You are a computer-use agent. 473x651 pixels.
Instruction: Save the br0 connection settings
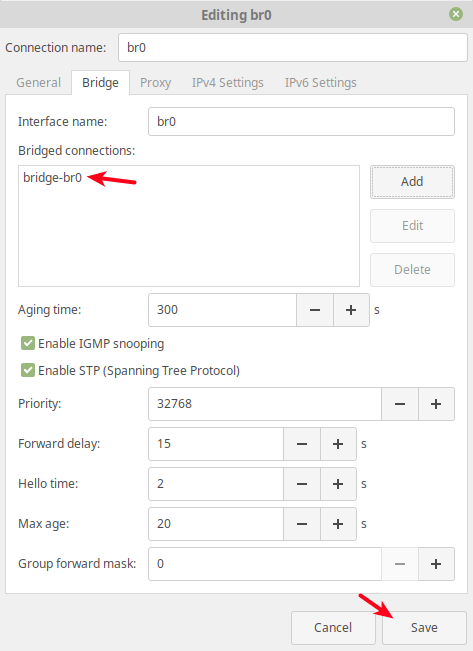(424, 627)
